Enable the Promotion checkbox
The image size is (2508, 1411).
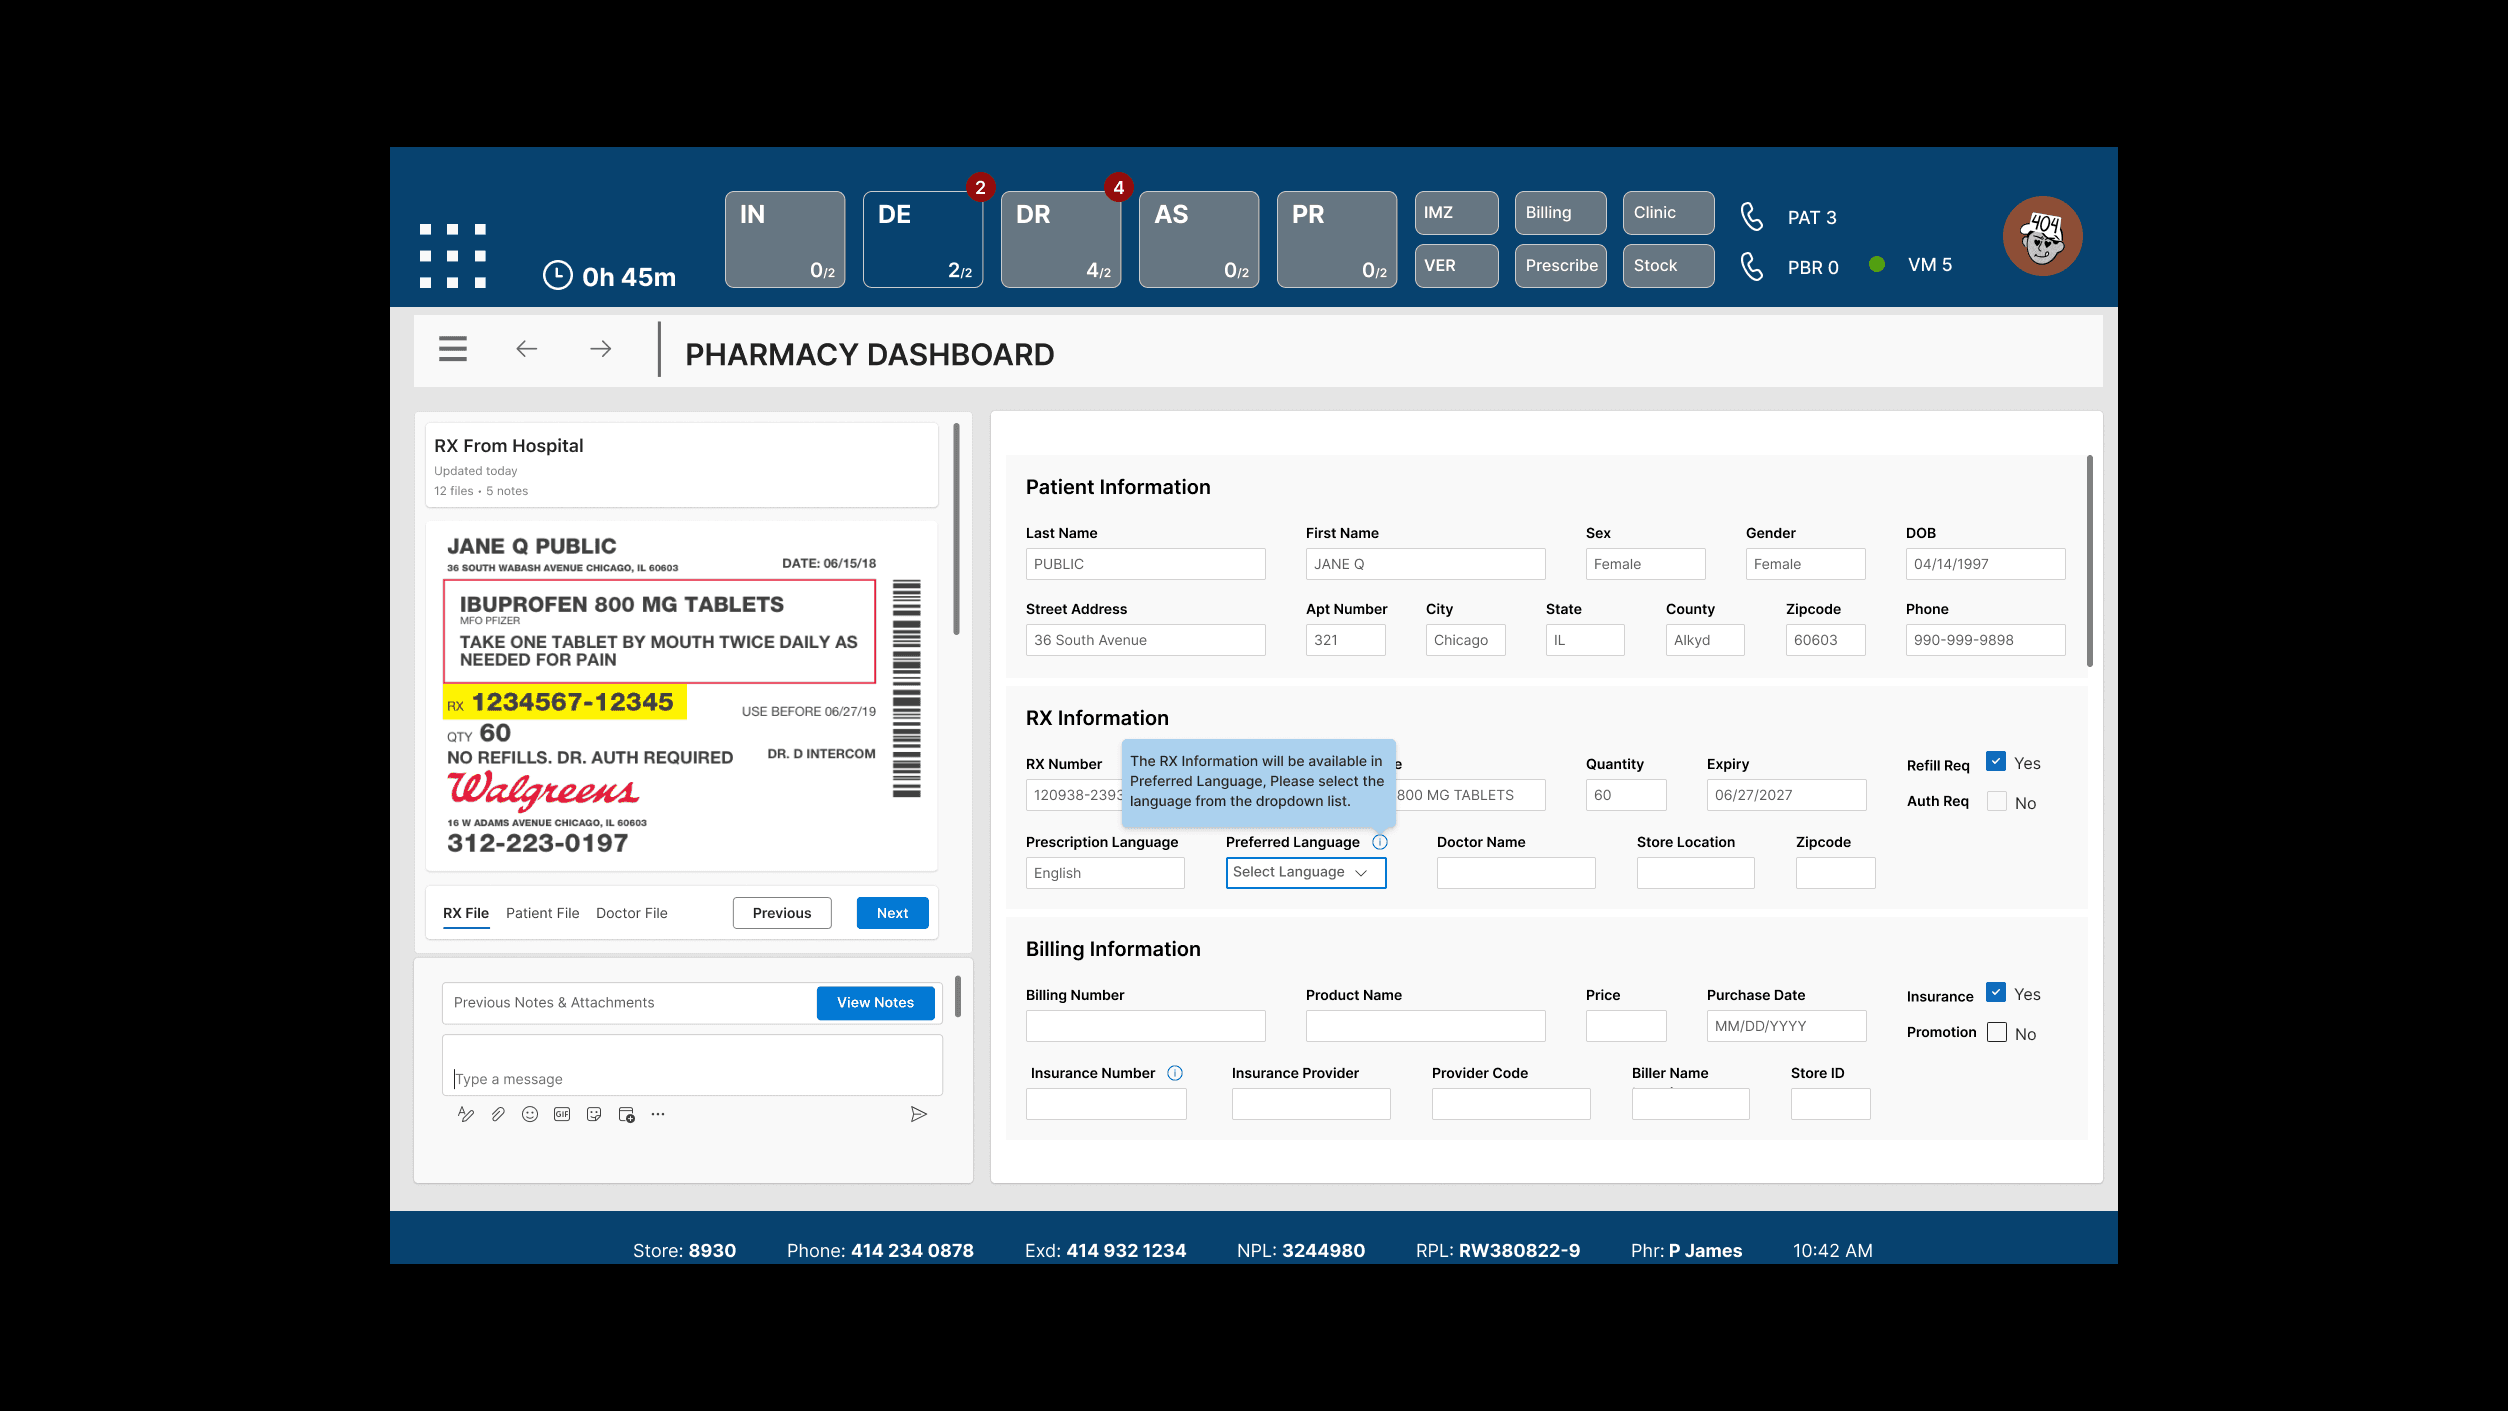pos(1996,1033)
